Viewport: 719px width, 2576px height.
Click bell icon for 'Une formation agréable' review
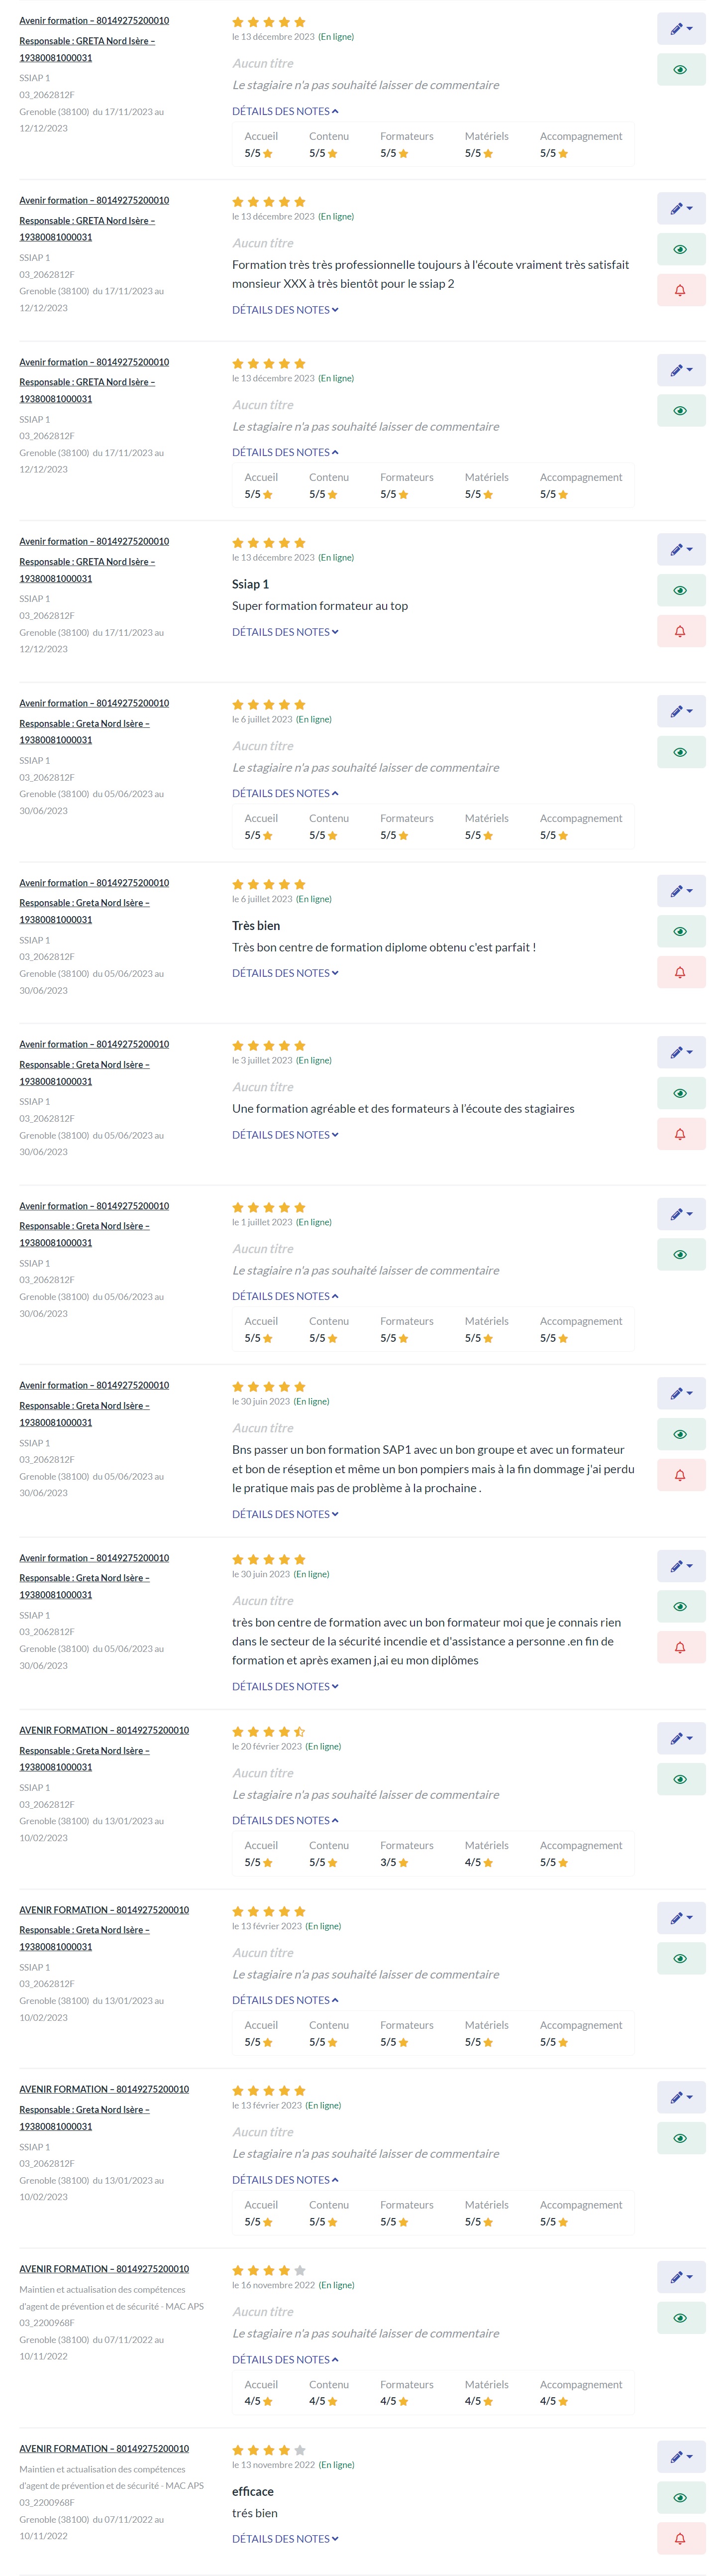click(x=680, y=1134)
